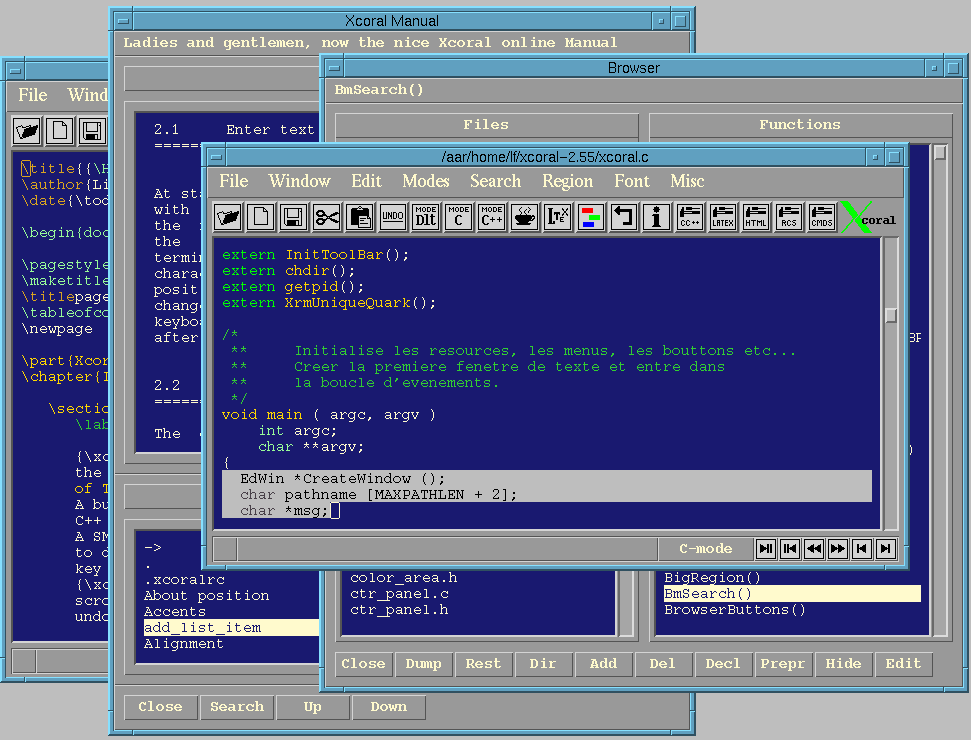Click the Edit button at the Browser bottom
The width and height of the screenshot is (971, 740).
[903, 664]
